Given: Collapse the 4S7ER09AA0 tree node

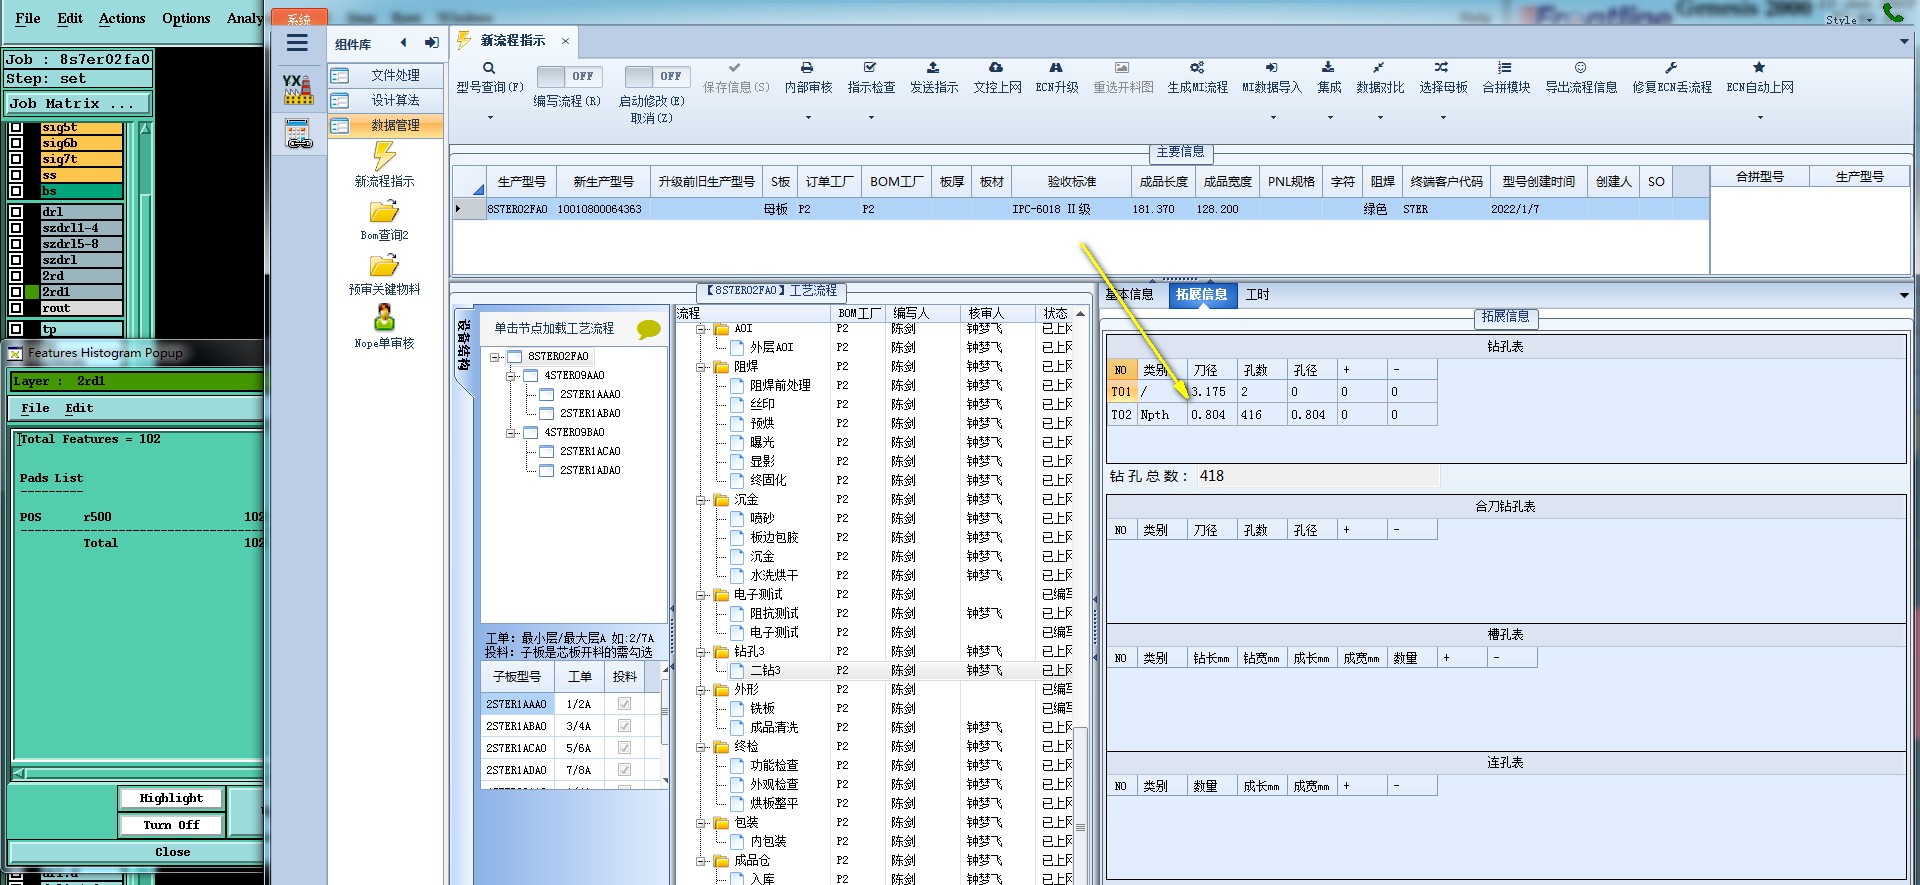Looking at the screenshot, I should 511,376.
